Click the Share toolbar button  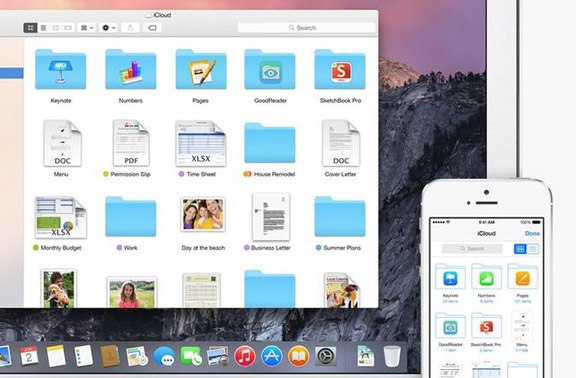(130, 28)
